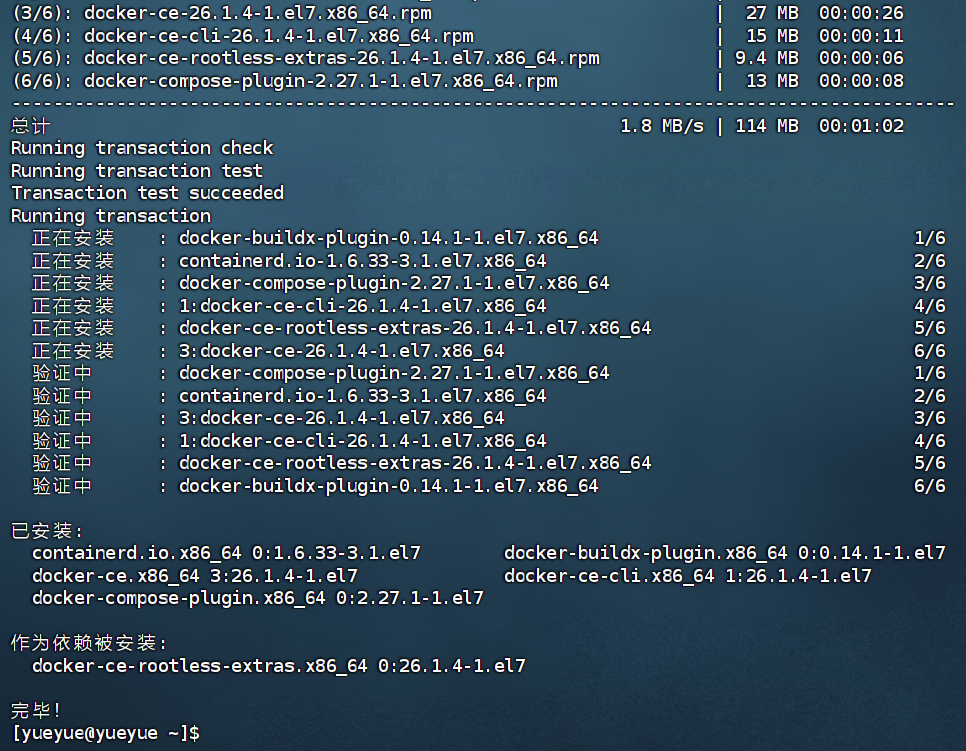Select 3:docker-ce-26.1.4 in the 正在安装 rows

(x=342, y=351)
